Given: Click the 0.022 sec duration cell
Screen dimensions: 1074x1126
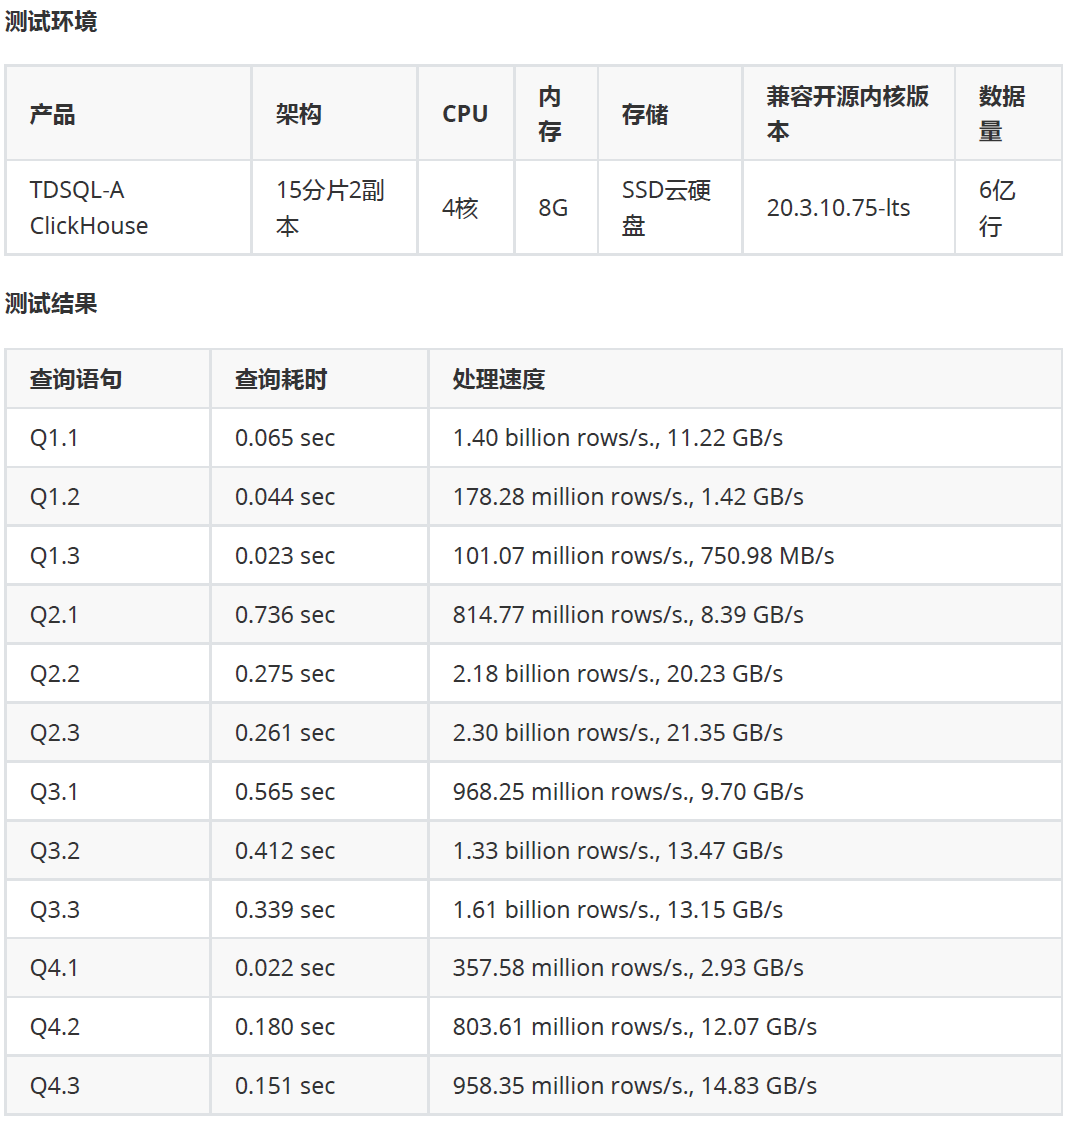Looking at the screenshot, I should [319, 967].
